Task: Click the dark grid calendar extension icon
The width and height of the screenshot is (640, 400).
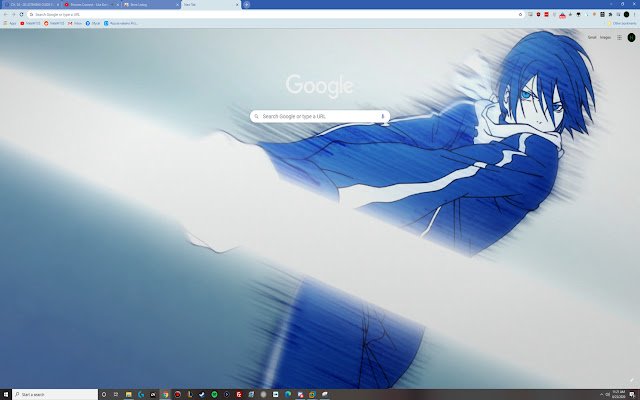Action: pyautogui.click(x=602, y=14)
